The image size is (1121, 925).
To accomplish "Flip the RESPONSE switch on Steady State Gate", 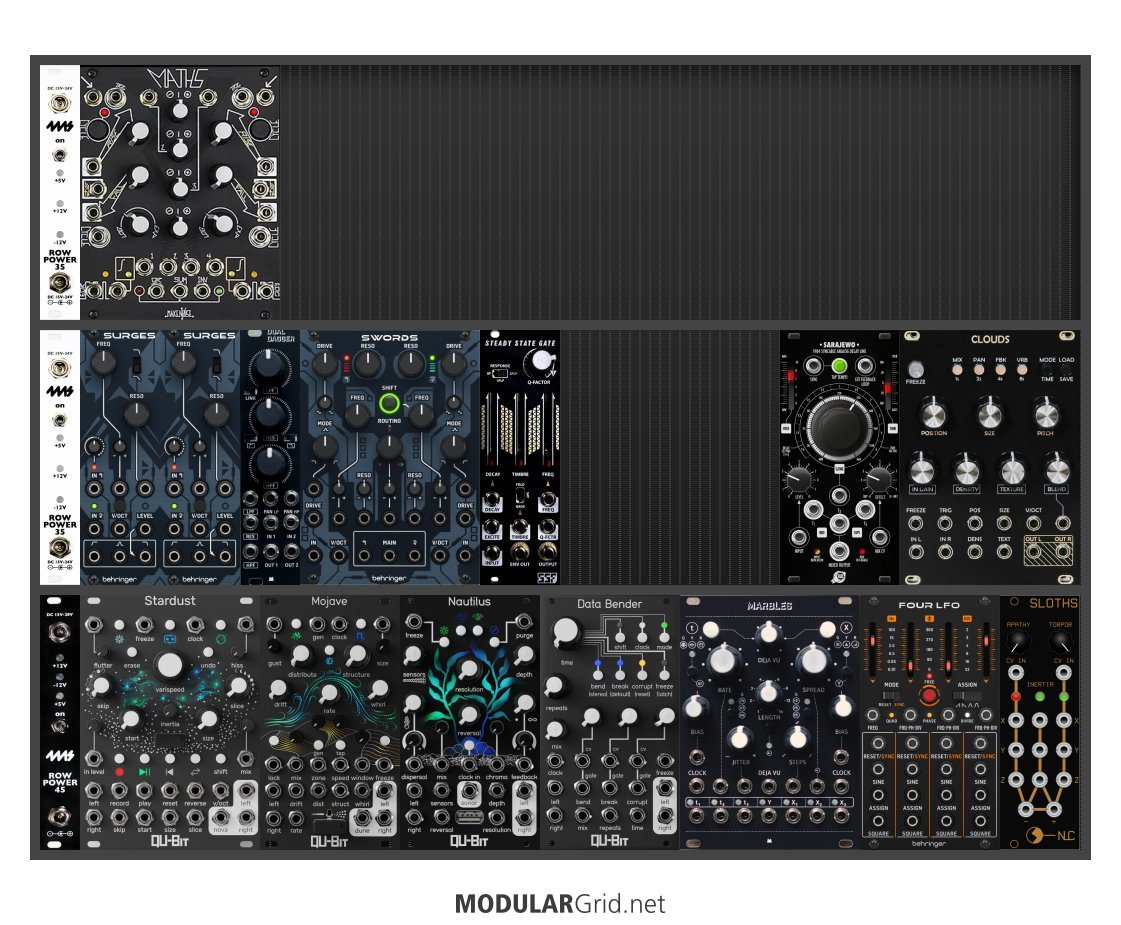I will pyautogui.click(x=500, y=372).
